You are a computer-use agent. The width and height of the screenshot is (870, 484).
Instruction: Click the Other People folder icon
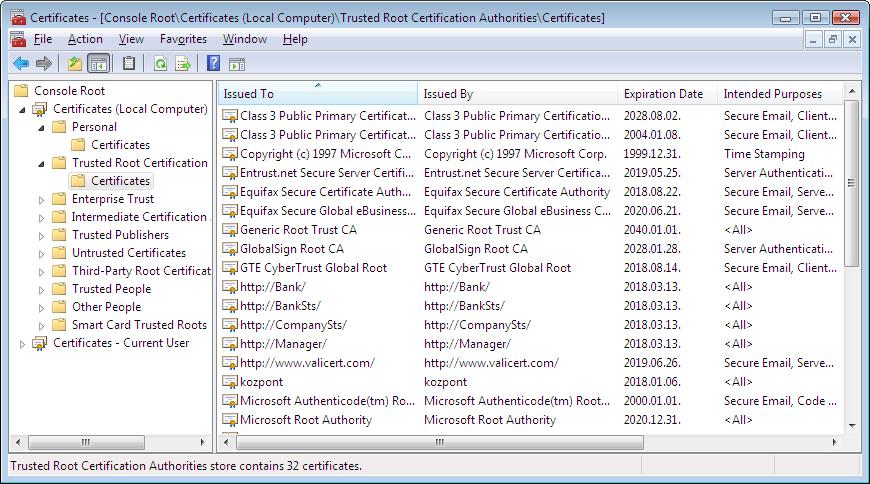[x=59, y=307]
